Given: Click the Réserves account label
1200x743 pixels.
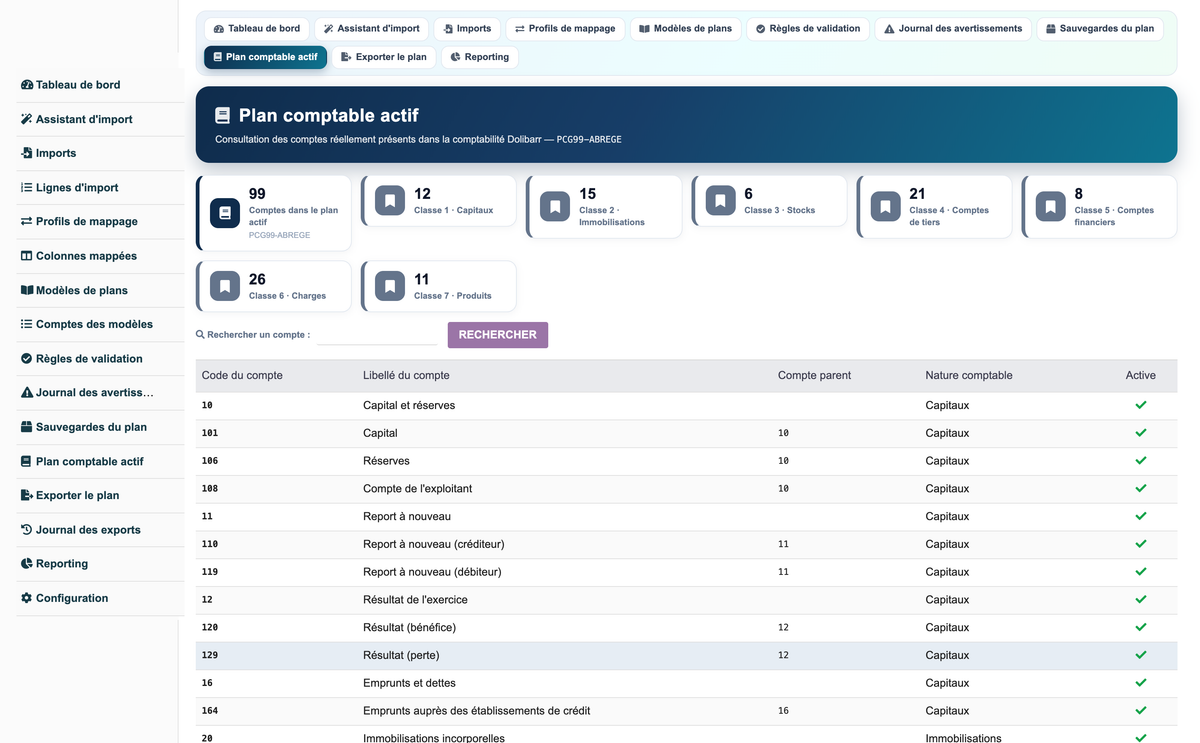Looking at the screenshot, I should point(386,461).
